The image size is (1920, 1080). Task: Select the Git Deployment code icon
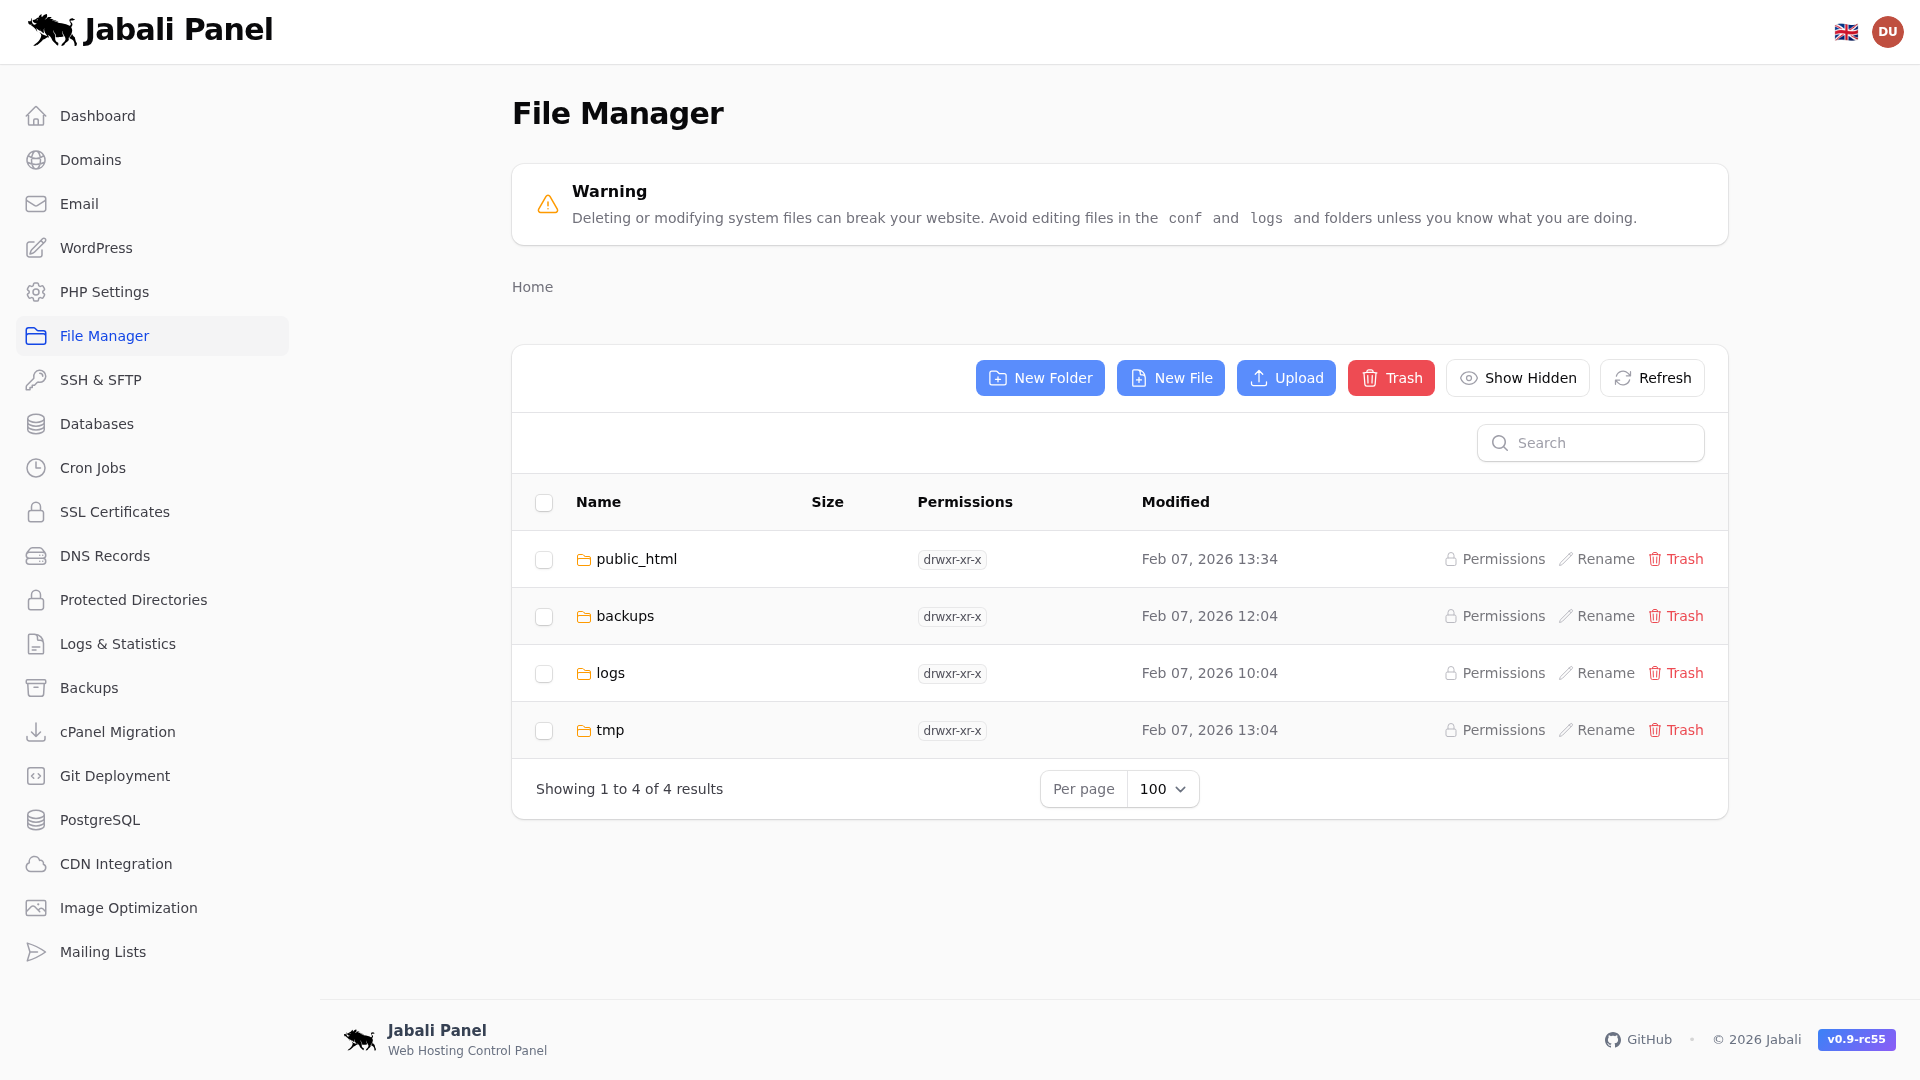point(36,776)
